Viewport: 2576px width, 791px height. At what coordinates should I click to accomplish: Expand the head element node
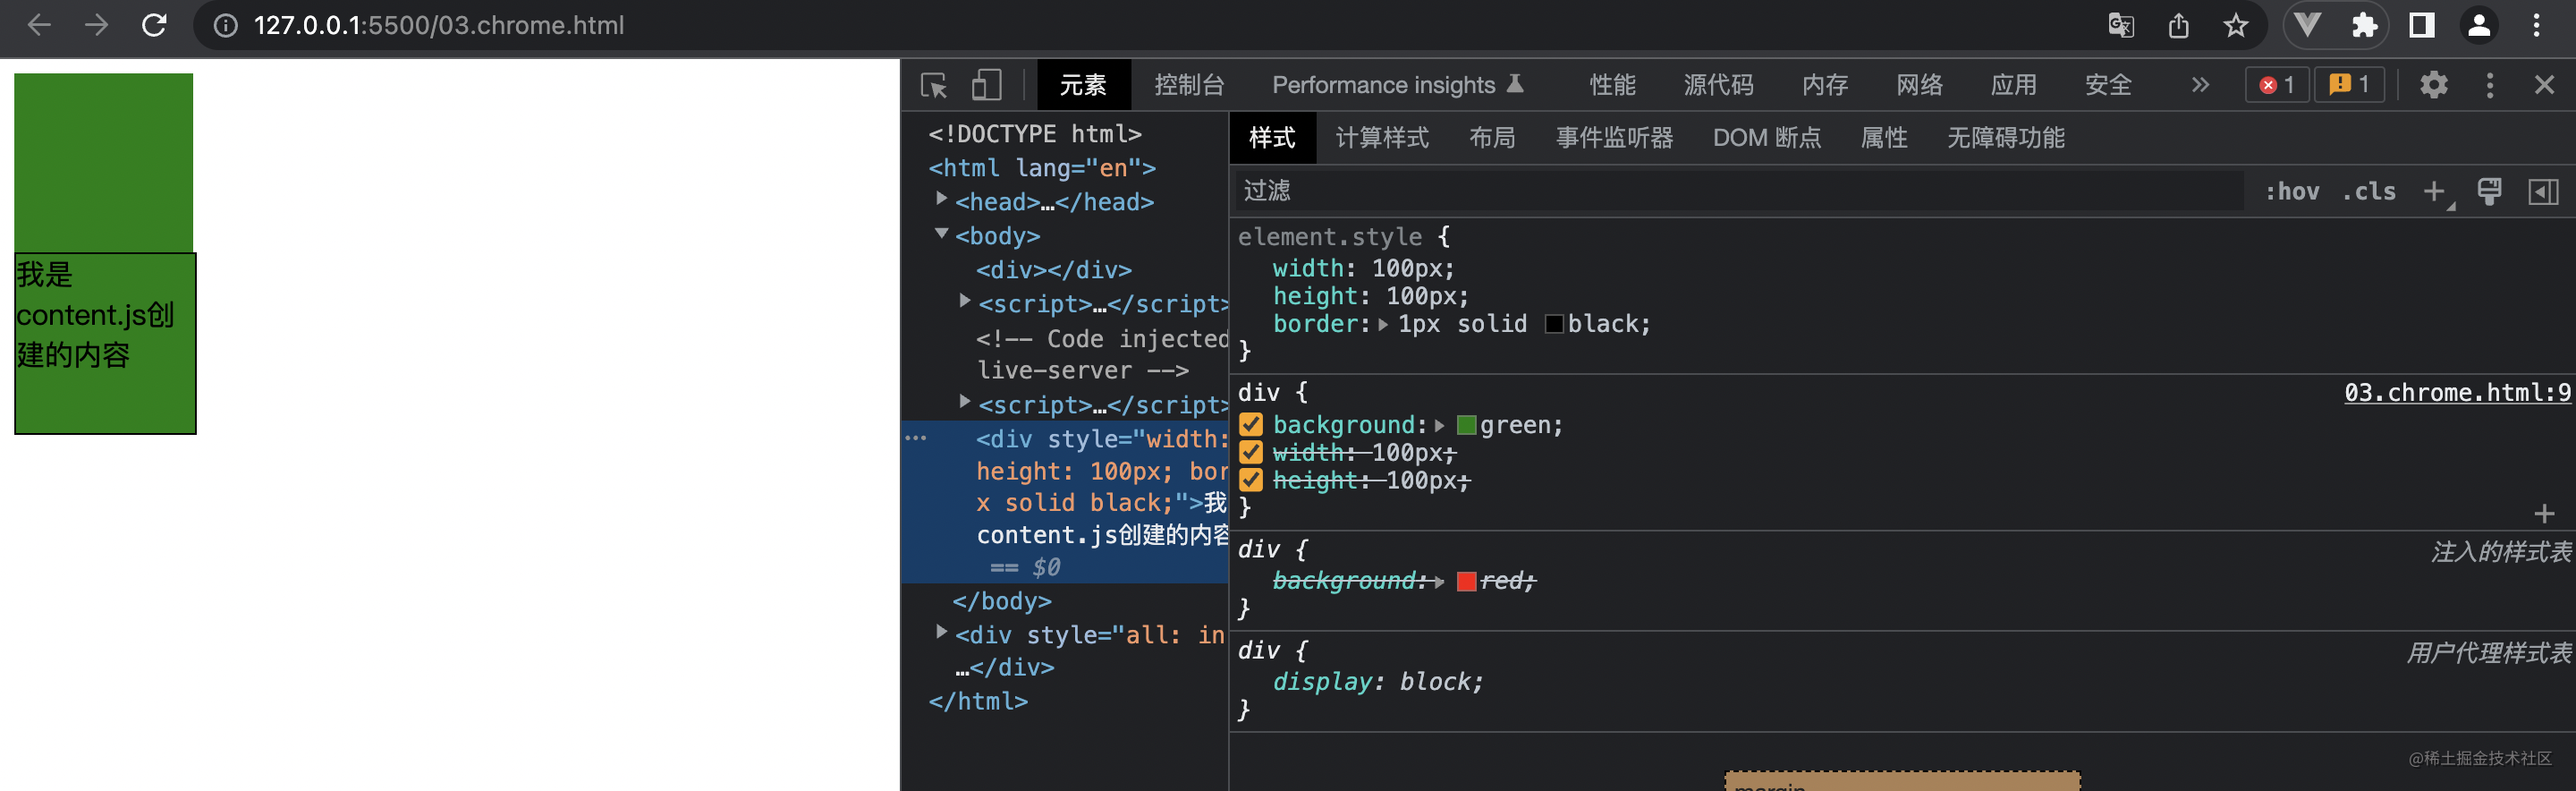click(941, 200)
